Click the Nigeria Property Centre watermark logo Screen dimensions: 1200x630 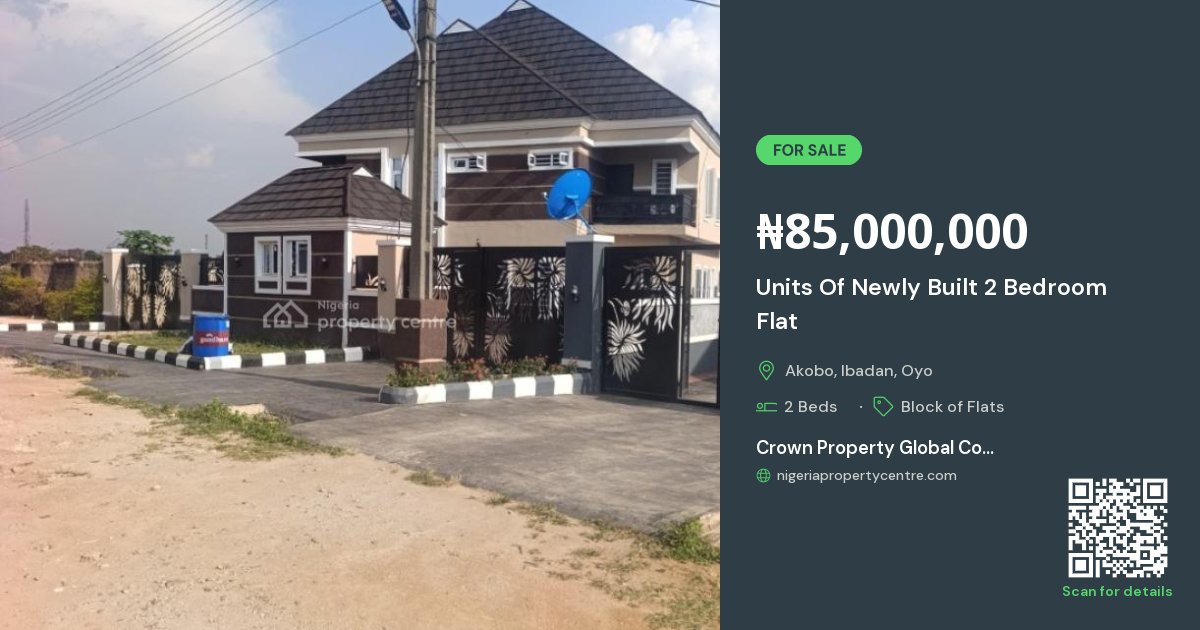click(359, 315)
